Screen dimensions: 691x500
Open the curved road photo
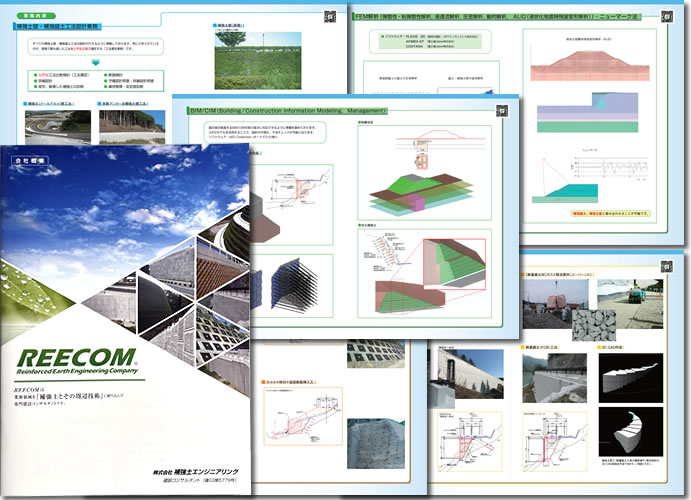click(x=58, y=127)
